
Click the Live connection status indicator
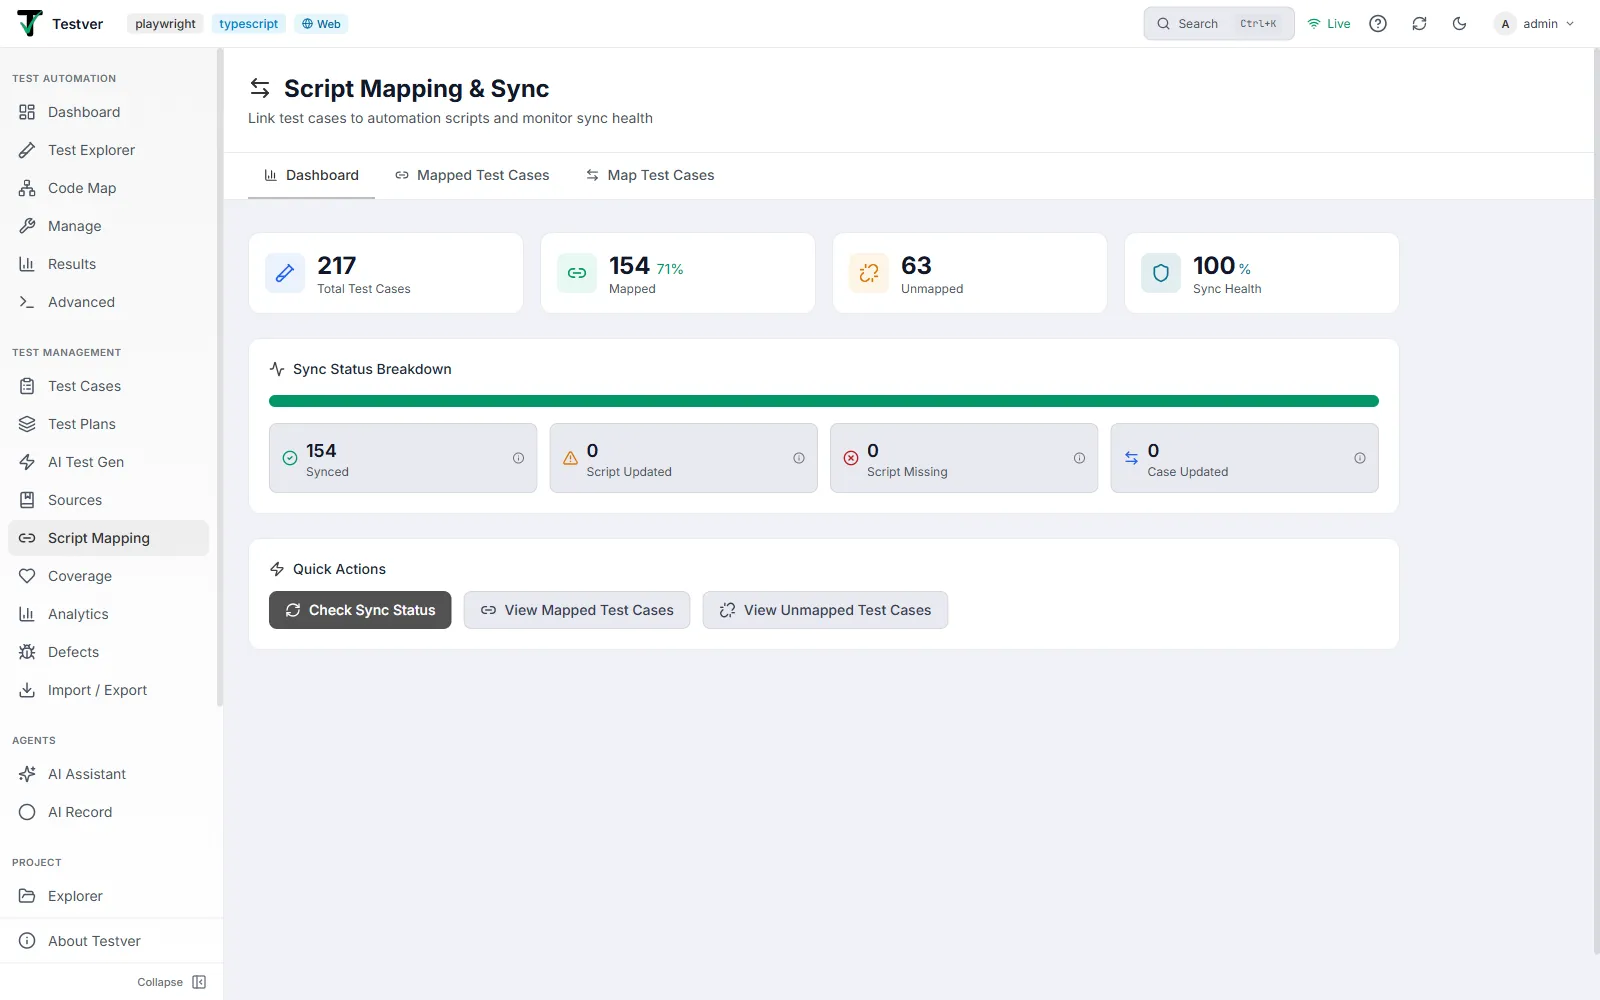coord(1329,24)
